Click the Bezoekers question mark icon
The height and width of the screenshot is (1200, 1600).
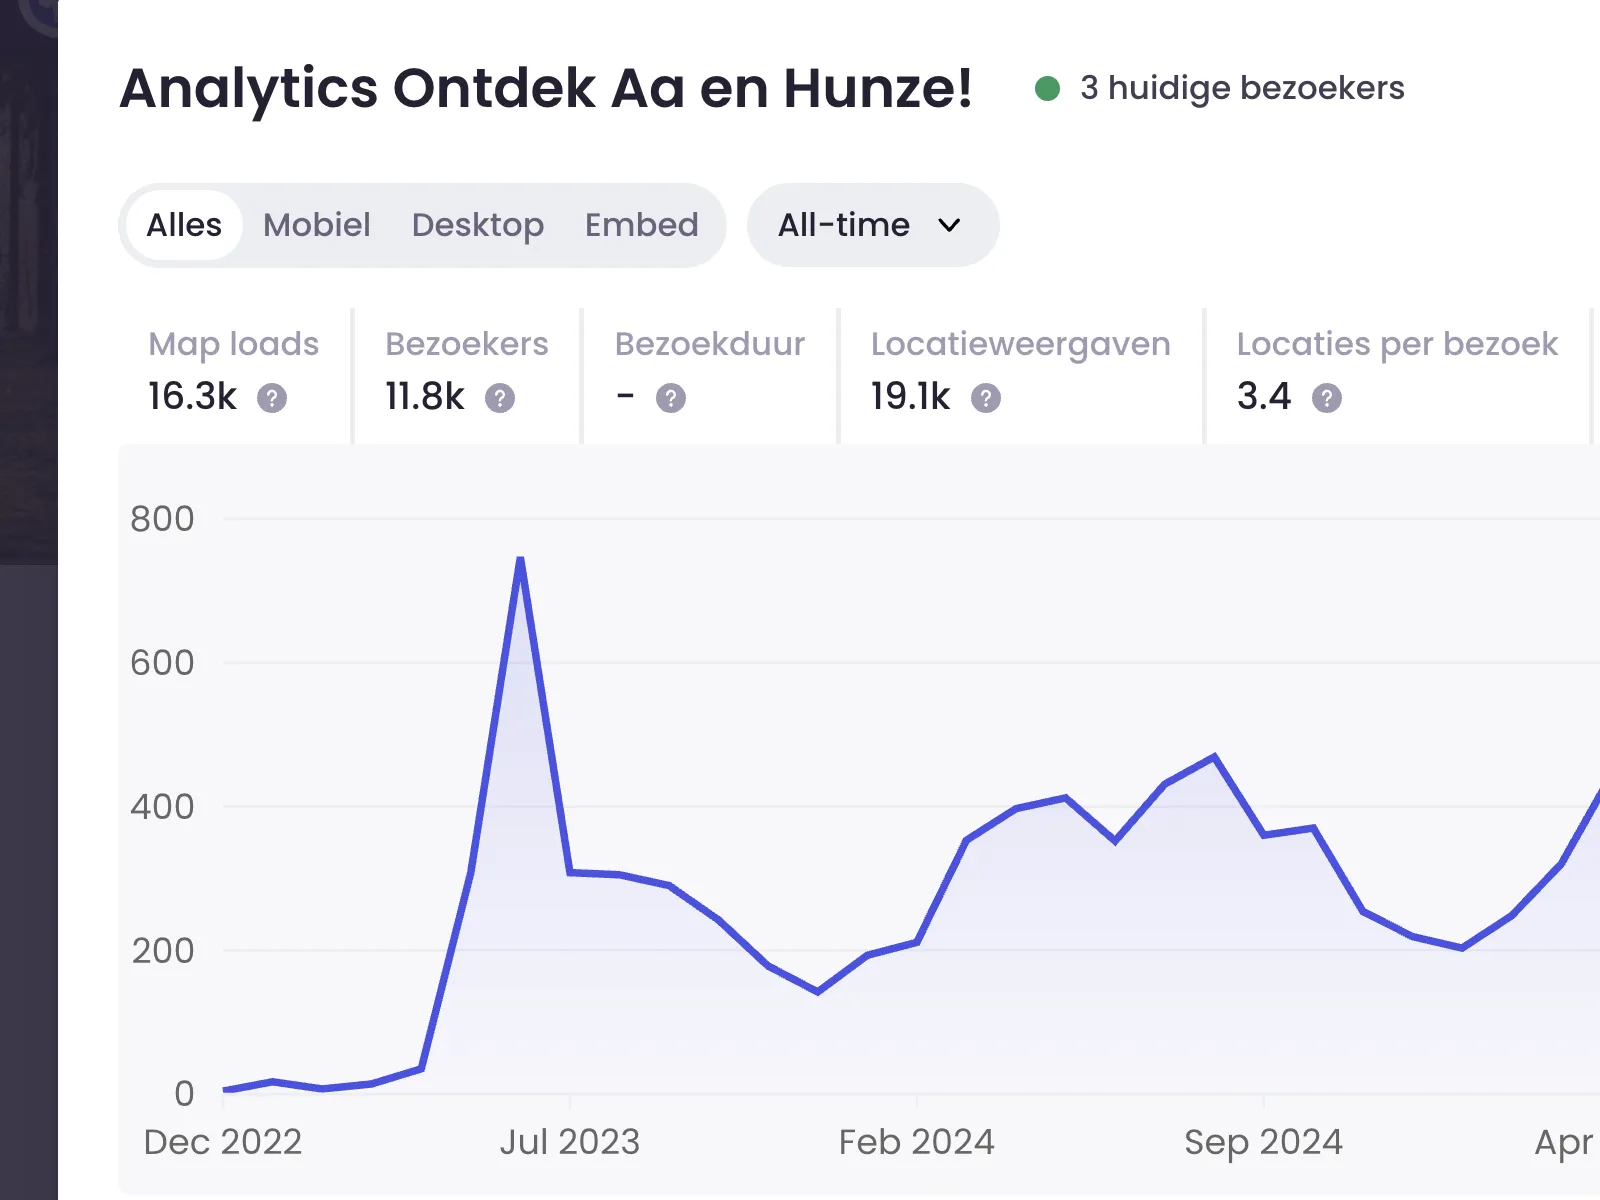(498, 398)
